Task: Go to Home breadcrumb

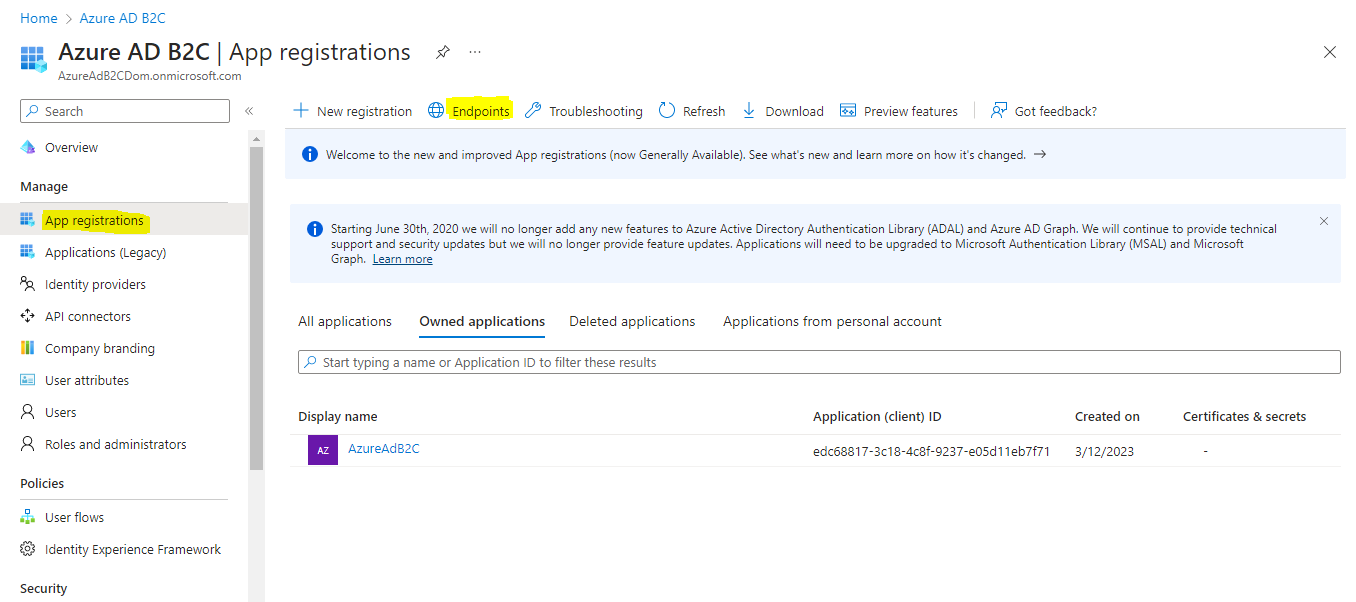Action: coord(39,18)
